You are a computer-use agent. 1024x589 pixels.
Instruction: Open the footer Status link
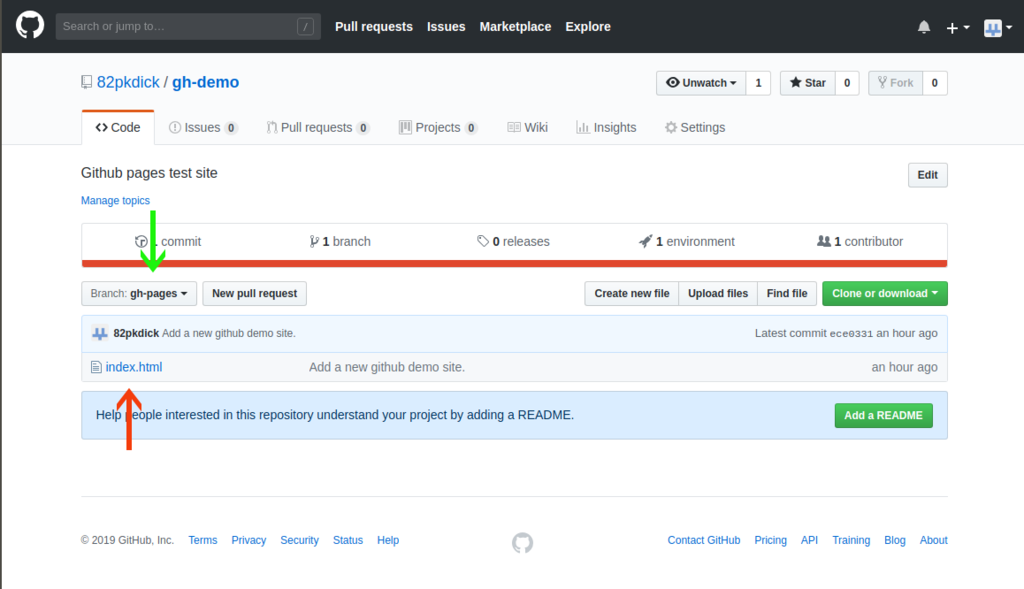[x=347, y=540]
